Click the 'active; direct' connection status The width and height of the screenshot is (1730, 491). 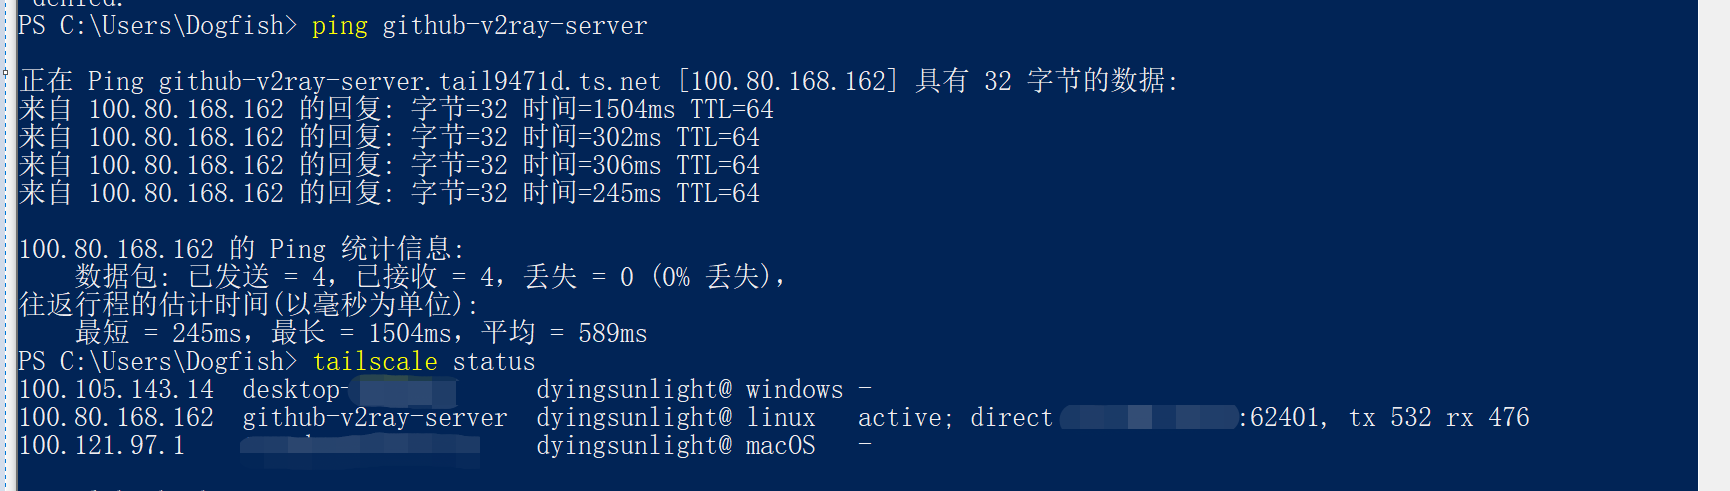954,418
